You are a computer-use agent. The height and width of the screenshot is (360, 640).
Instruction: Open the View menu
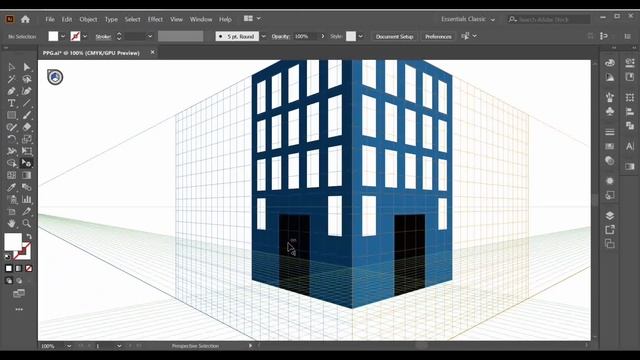point(176,19)
